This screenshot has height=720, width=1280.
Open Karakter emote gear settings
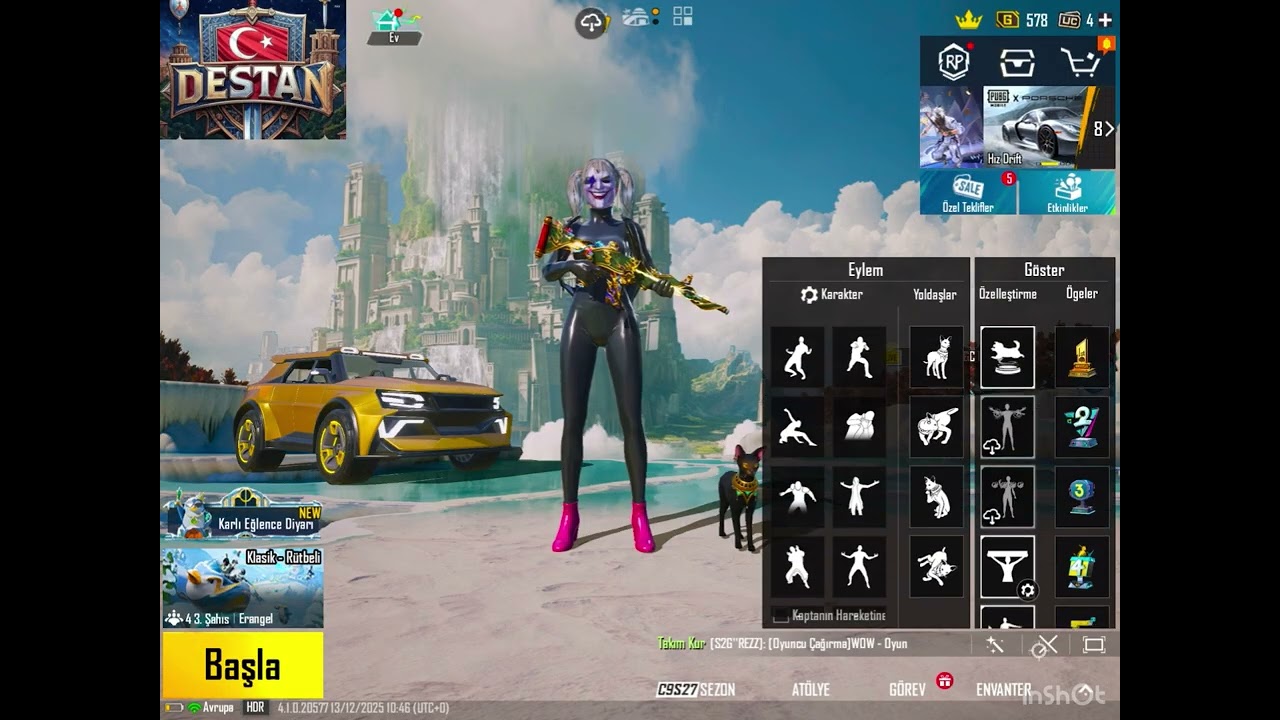click(x=809, y=295)
